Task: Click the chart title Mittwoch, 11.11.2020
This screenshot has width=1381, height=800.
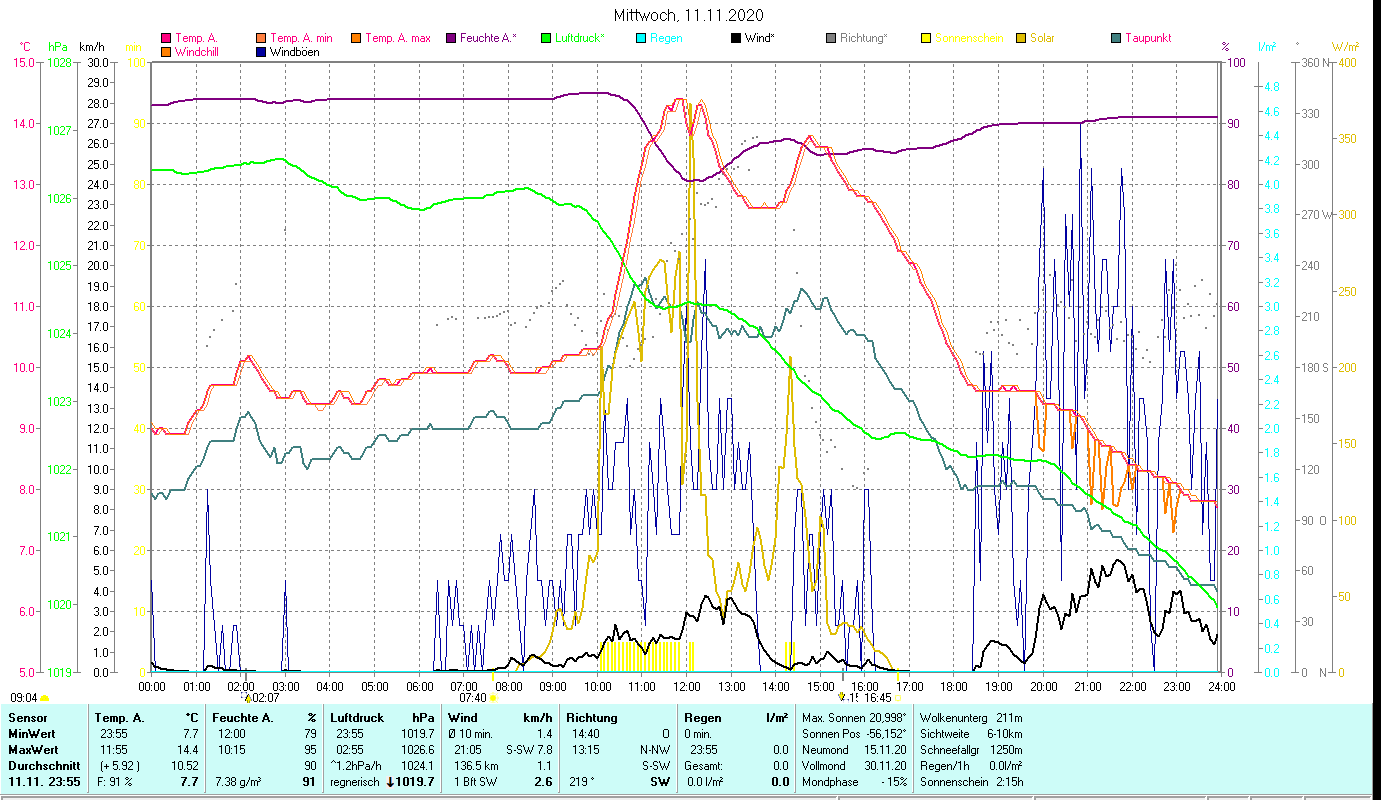Action: pyautogui.click(x=690, y=16)
